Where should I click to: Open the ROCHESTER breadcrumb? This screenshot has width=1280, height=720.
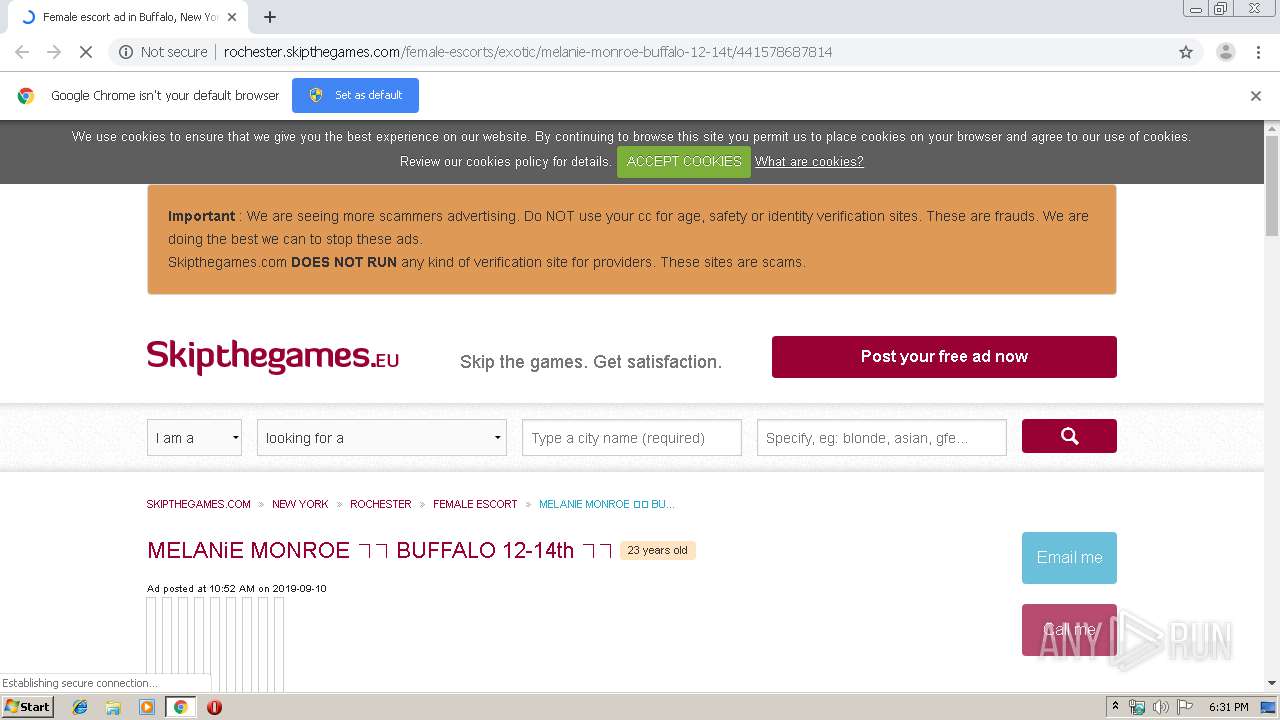pos(381,504)
